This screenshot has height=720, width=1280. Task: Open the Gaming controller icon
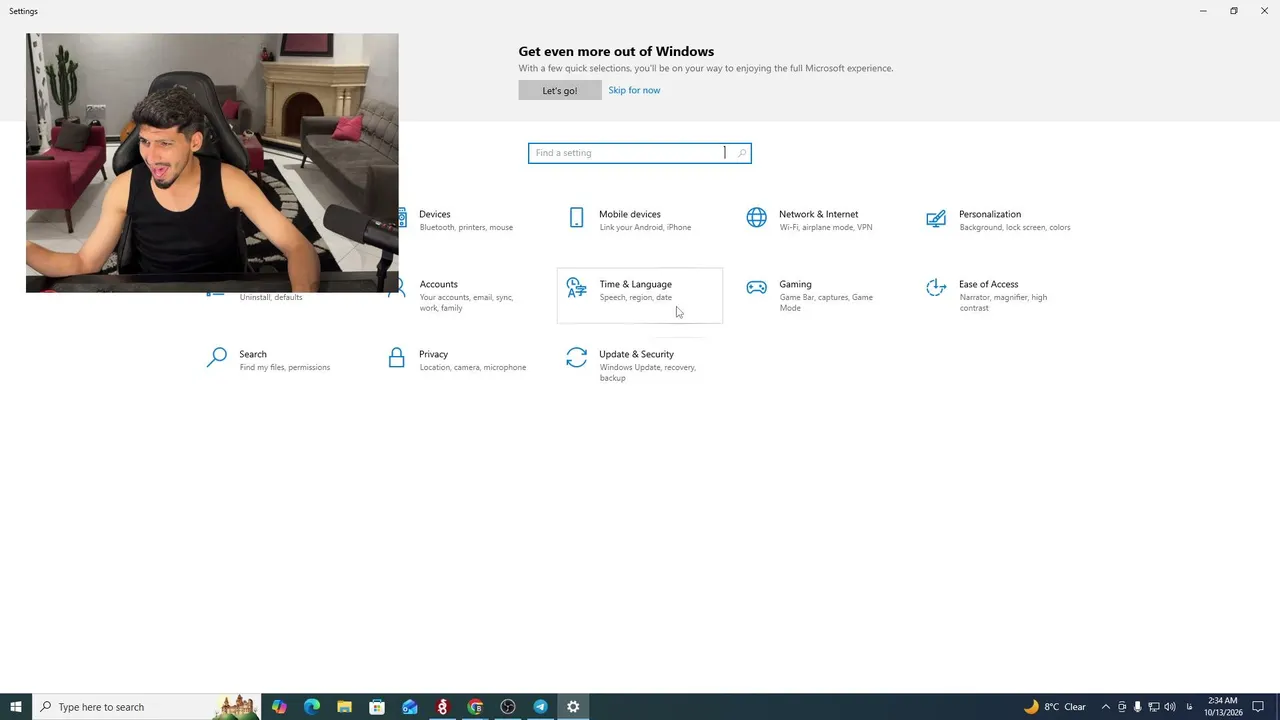point(757,288)
